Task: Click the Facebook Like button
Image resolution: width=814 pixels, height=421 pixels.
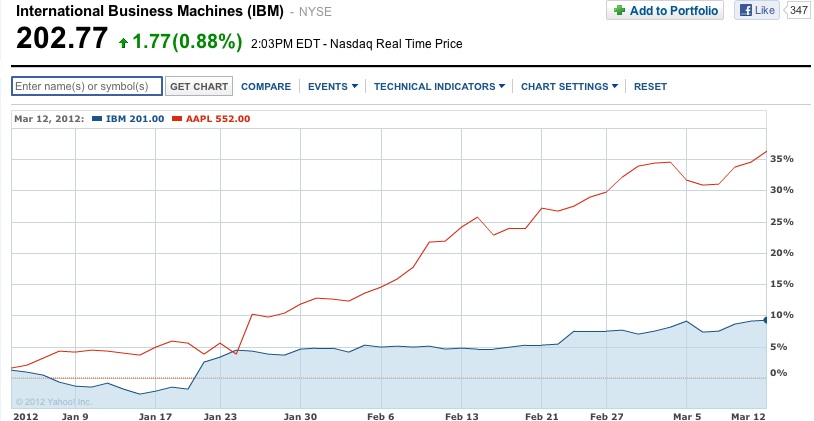Action: coord(756,11)
